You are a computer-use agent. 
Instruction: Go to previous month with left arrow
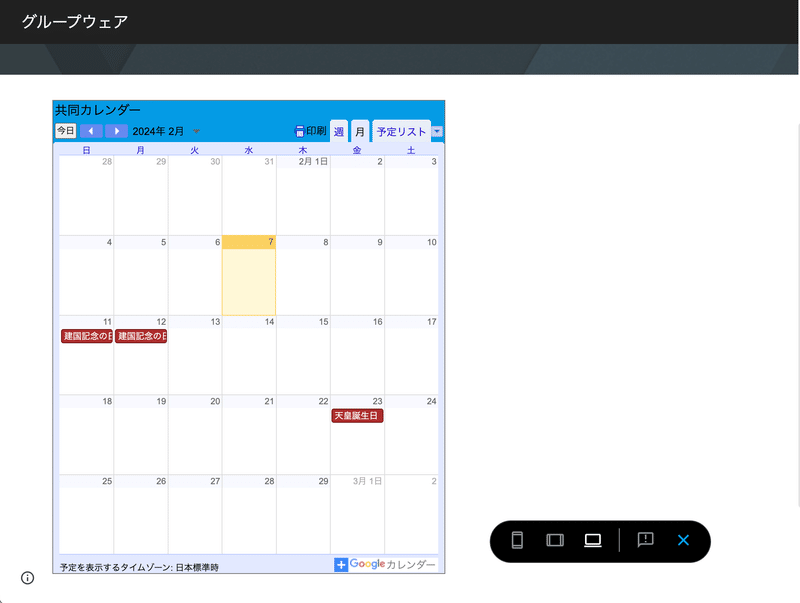91,131
